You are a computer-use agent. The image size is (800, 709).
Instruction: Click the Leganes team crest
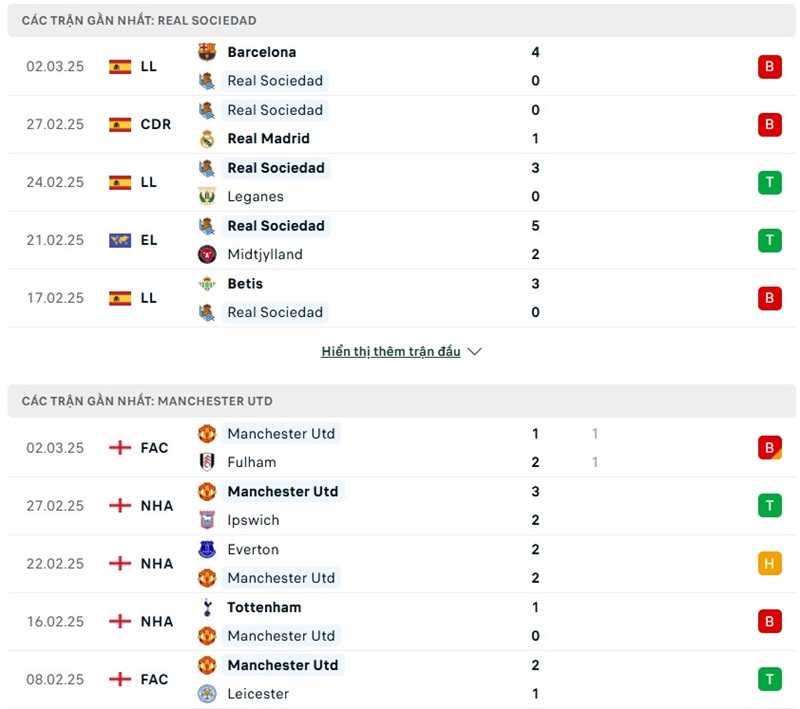click(x=207, y=197)
